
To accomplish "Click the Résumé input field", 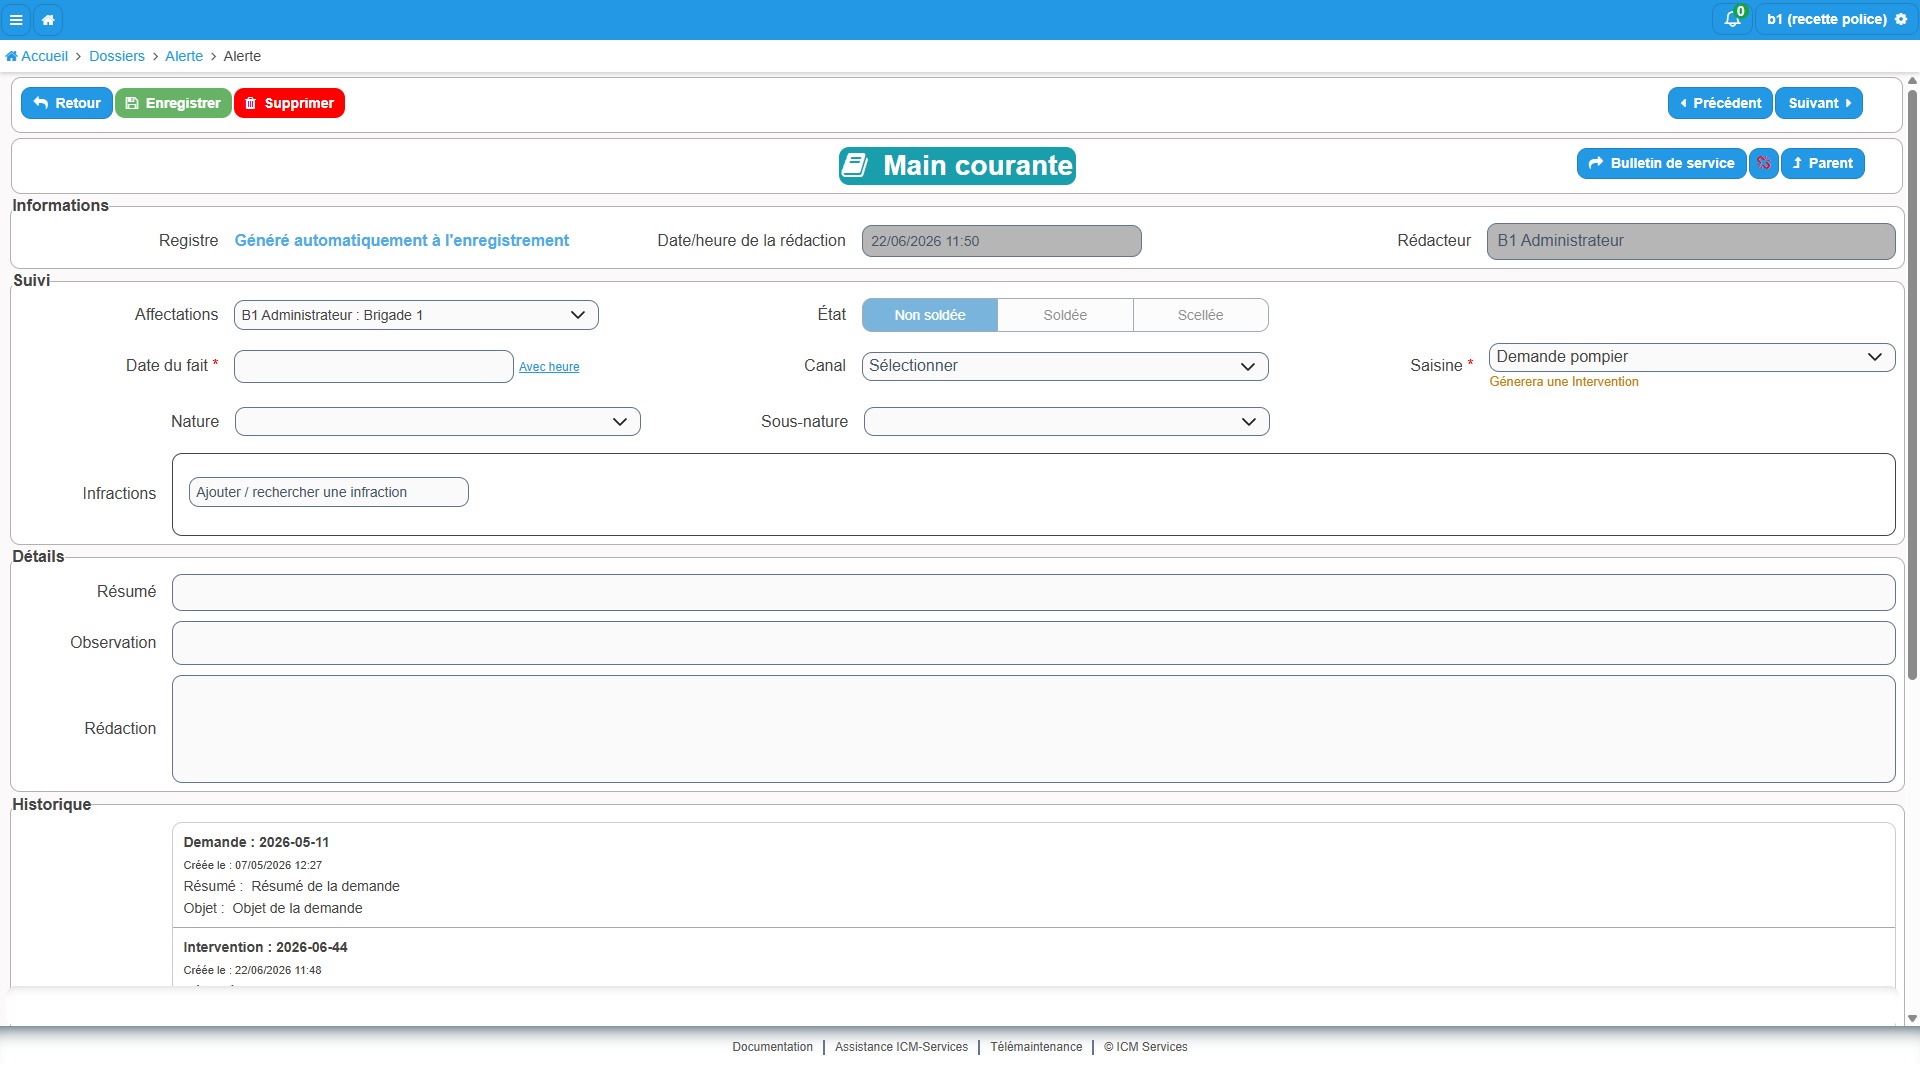I will pyautogui.click(x=1034, y=592).
